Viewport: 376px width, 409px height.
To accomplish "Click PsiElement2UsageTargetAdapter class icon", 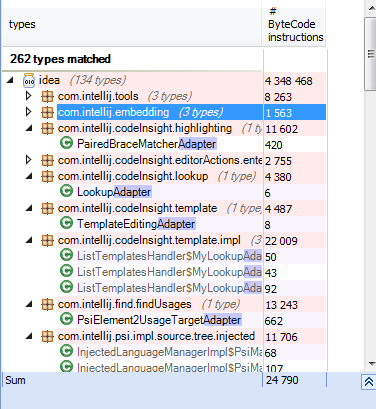I will click(x=66, y=319).
